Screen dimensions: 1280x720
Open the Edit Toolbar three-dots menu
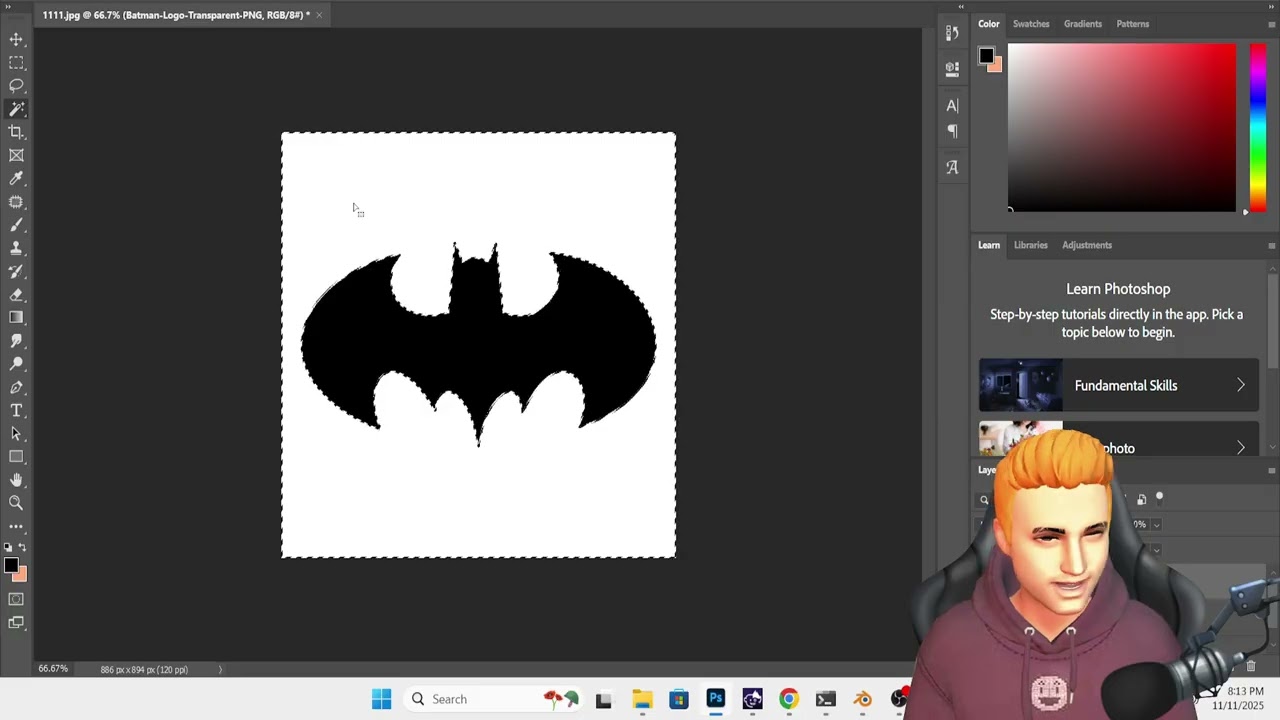click(x=16, y=526)
